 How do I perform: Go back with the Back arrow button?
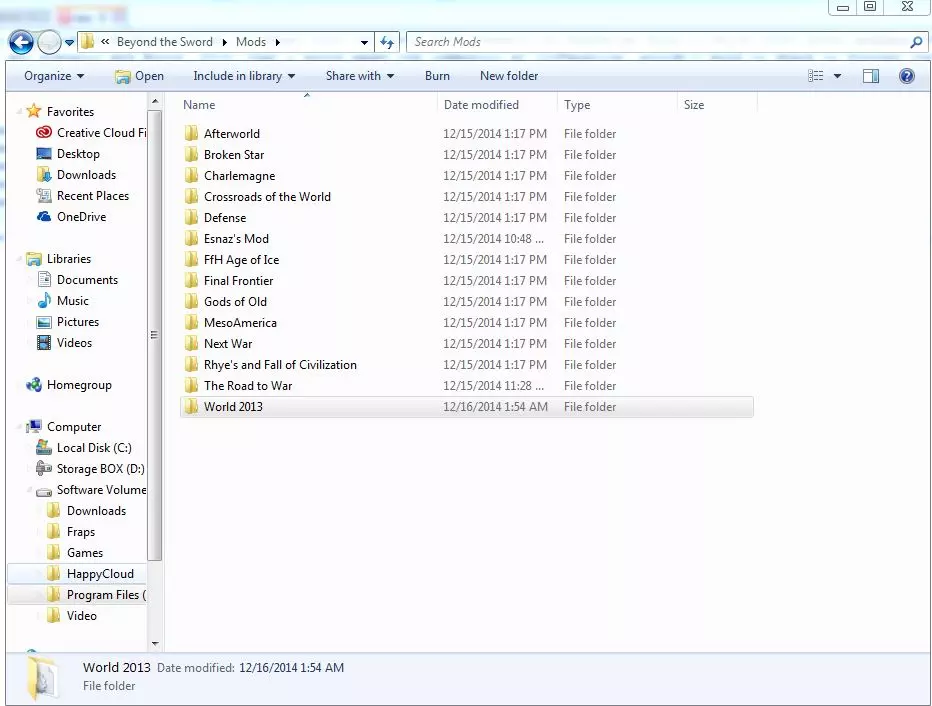(21, 42)
